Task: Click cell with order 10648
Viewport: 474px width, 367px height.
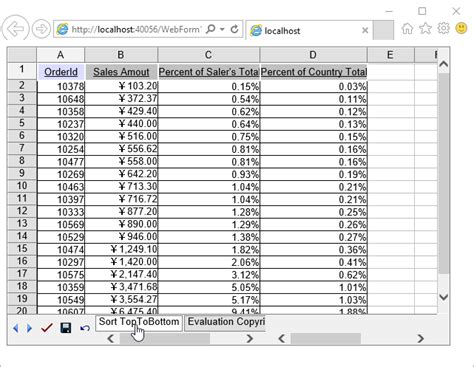Action: (x=61, y=99)
